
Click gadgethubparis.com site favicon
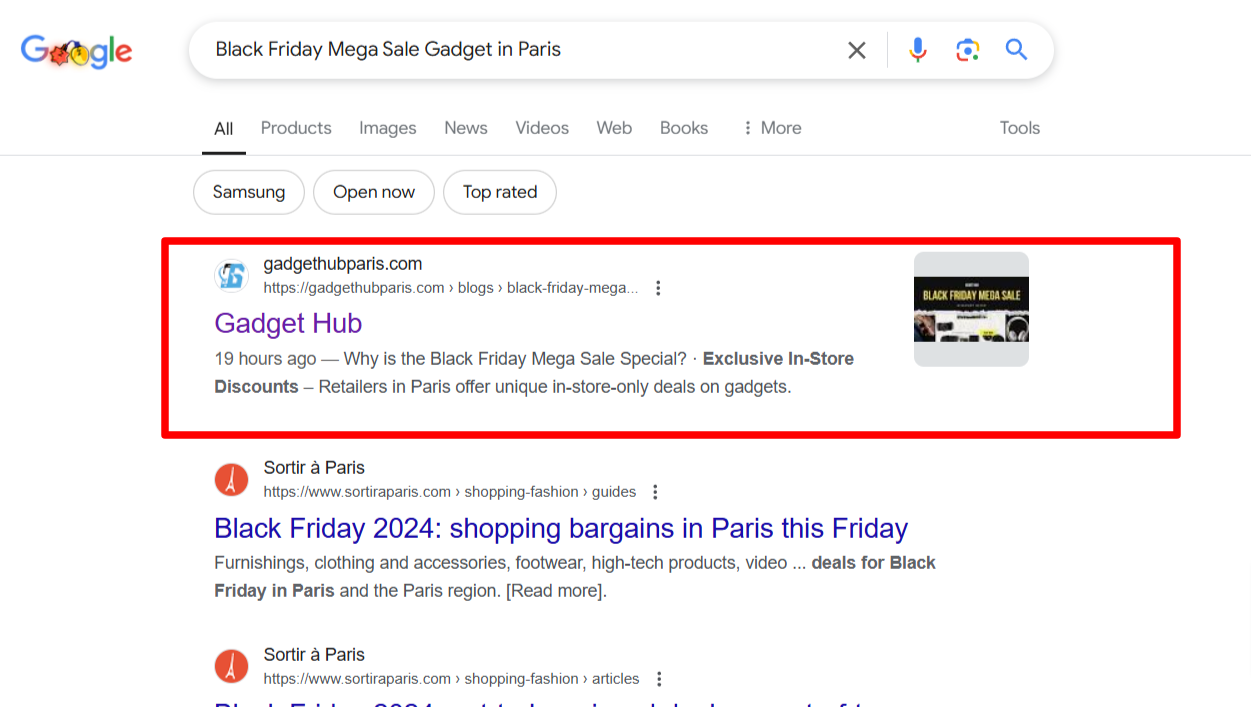pyautogui.click(x=231, y=276)
